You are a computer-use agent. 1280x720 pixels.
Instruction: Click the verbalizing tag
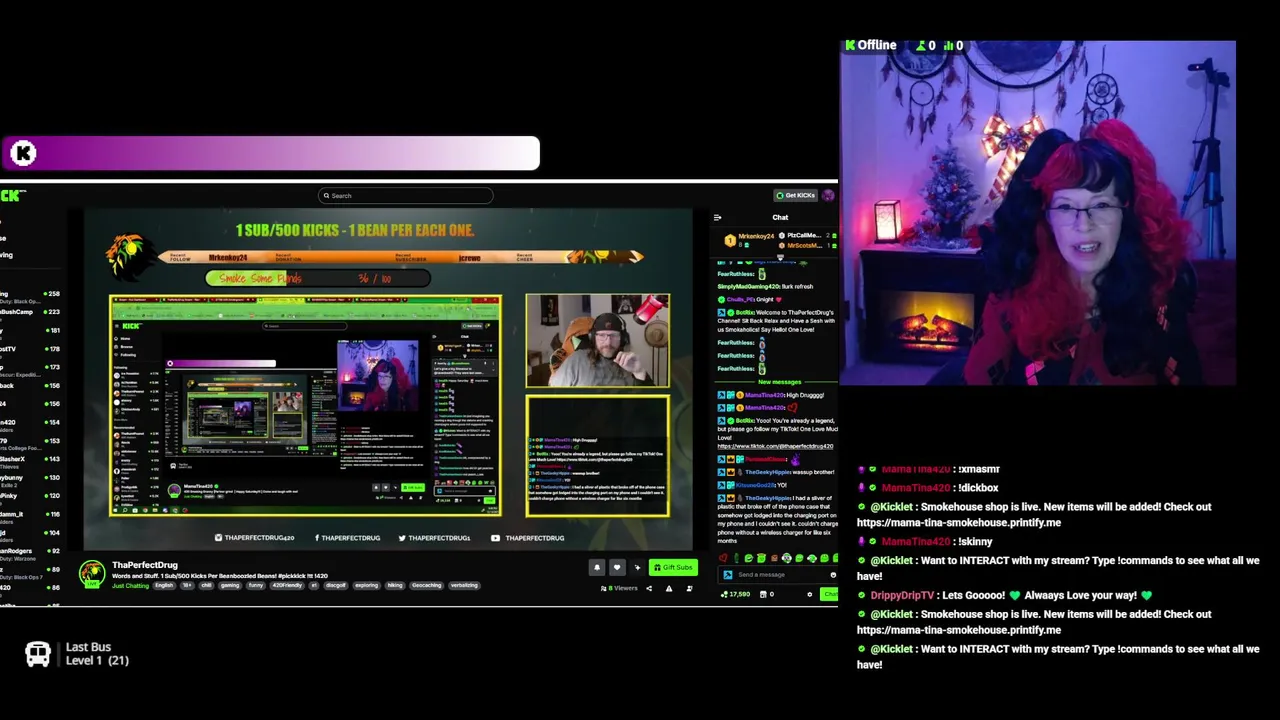pyautogui.click(x=464, y=585)
